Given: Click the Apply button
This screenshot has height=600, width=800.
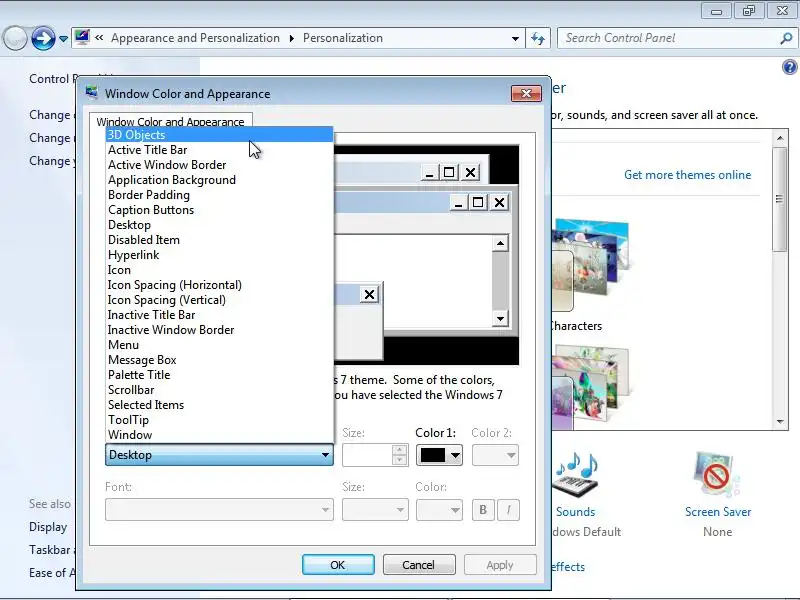Looking at the screenshot, I should point(500,565).
